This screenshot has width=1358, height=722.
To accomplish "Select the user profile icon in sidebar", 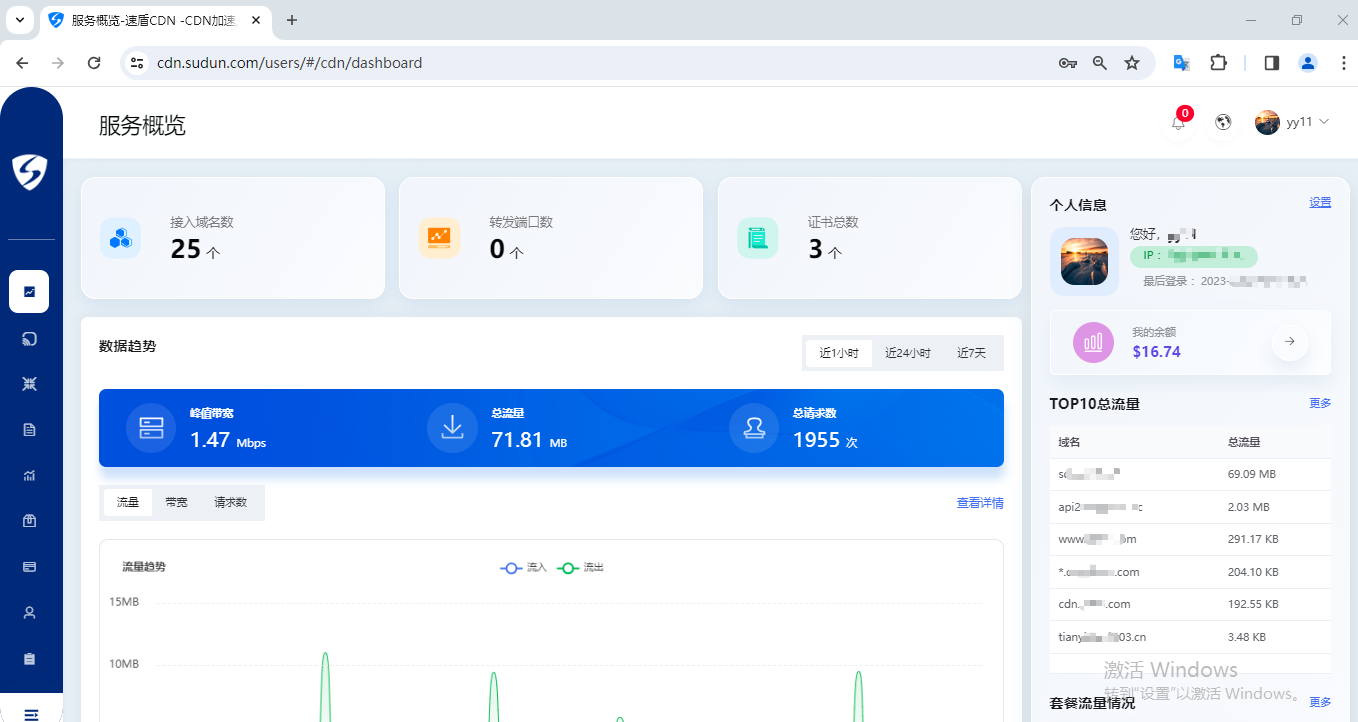I will tap(29, 612).
